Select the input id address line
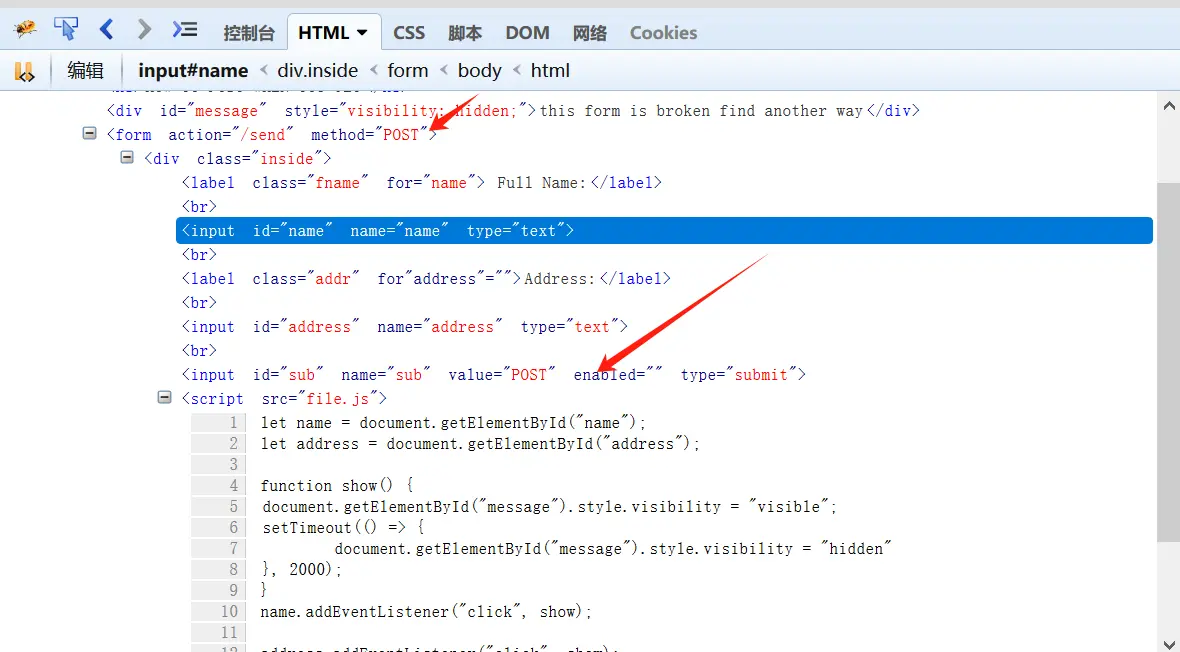The image size is (1180, 652). point(404,327)
